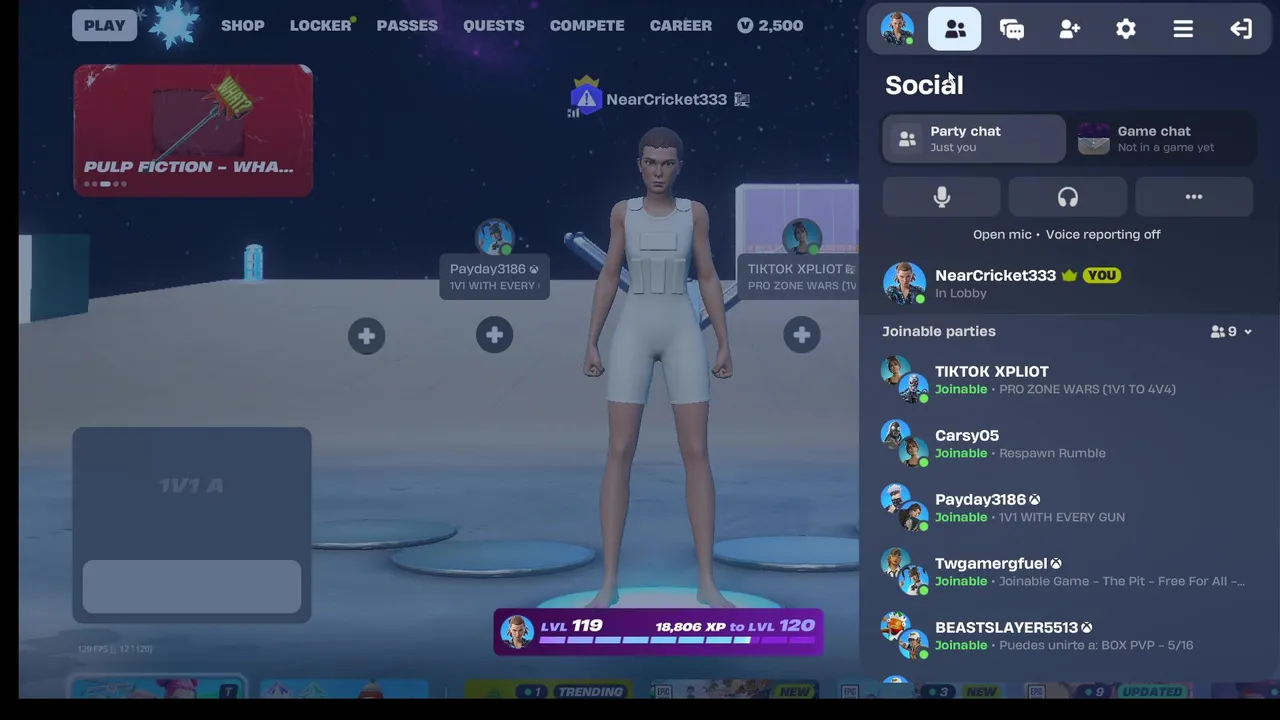Click the PLAY button

(104, 25)
